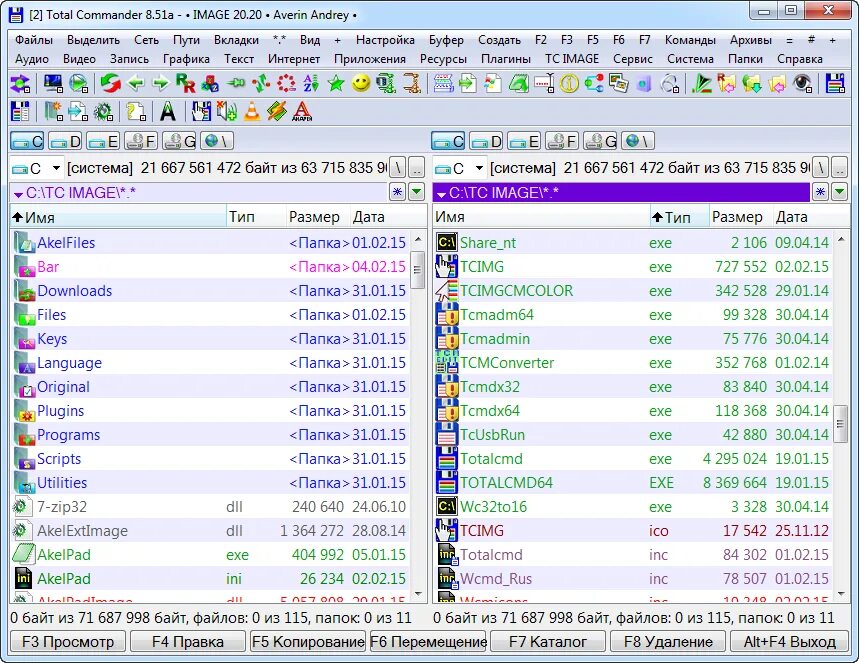
Task: Open the Справка menu
Action: [800, 59]
